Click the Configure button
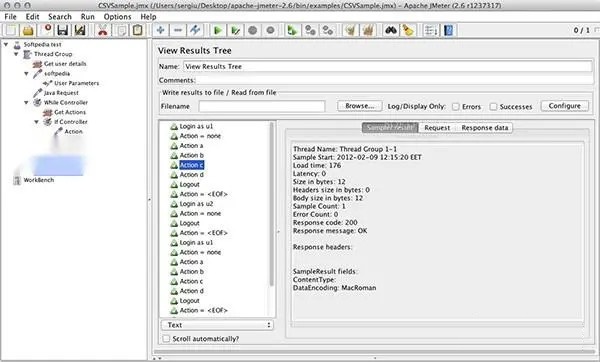 coord(565,106)
